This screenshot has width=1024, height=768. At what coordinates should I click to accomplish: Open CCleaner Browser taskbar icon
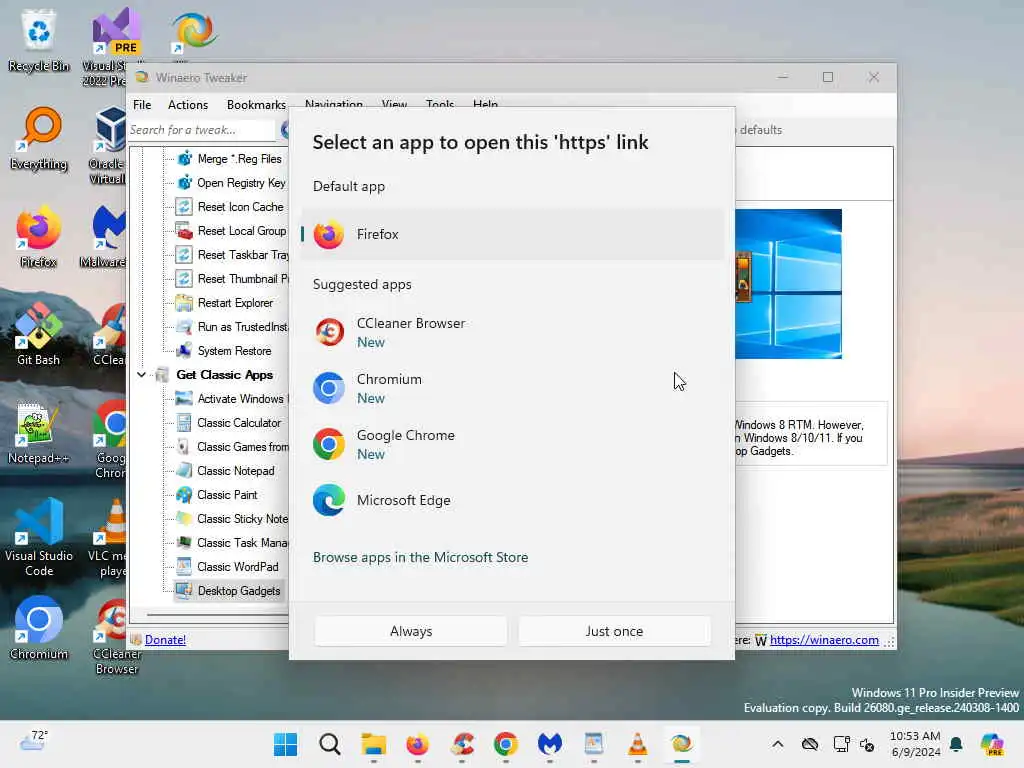coord(462,744)
